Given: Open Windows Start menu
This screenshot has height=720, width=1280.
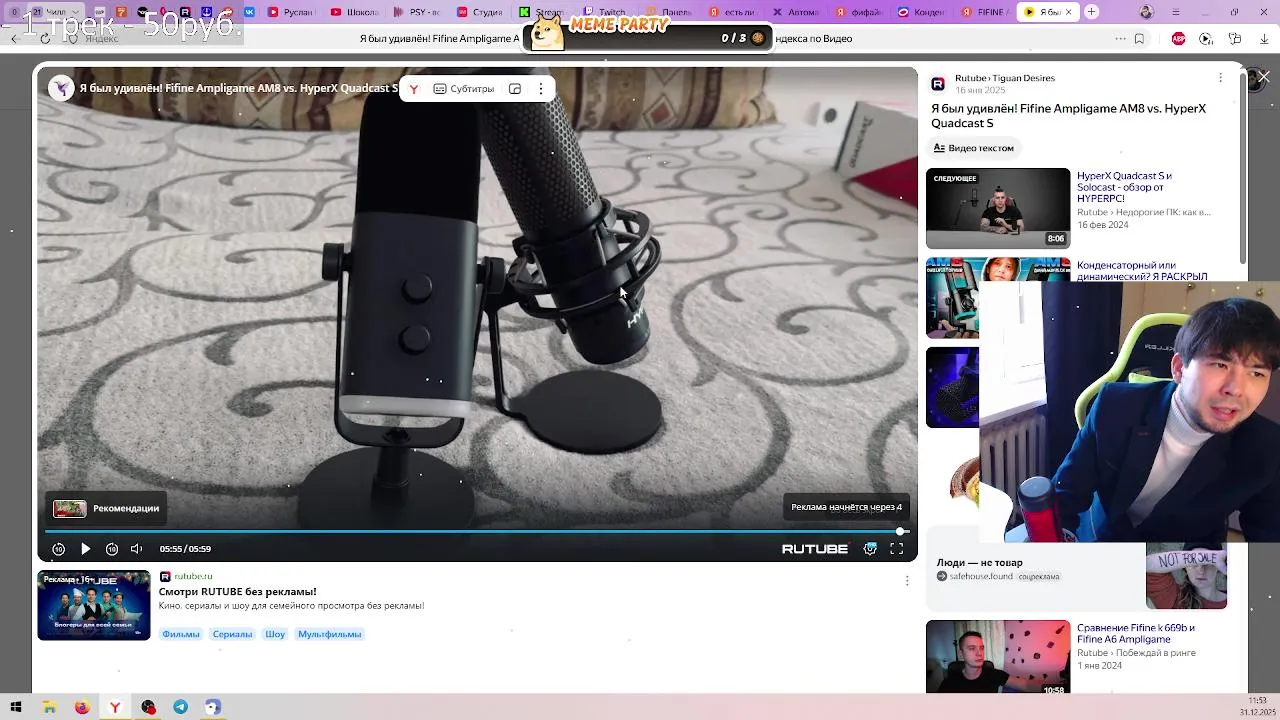Looking at the screenshot, I should click(16, 707).
